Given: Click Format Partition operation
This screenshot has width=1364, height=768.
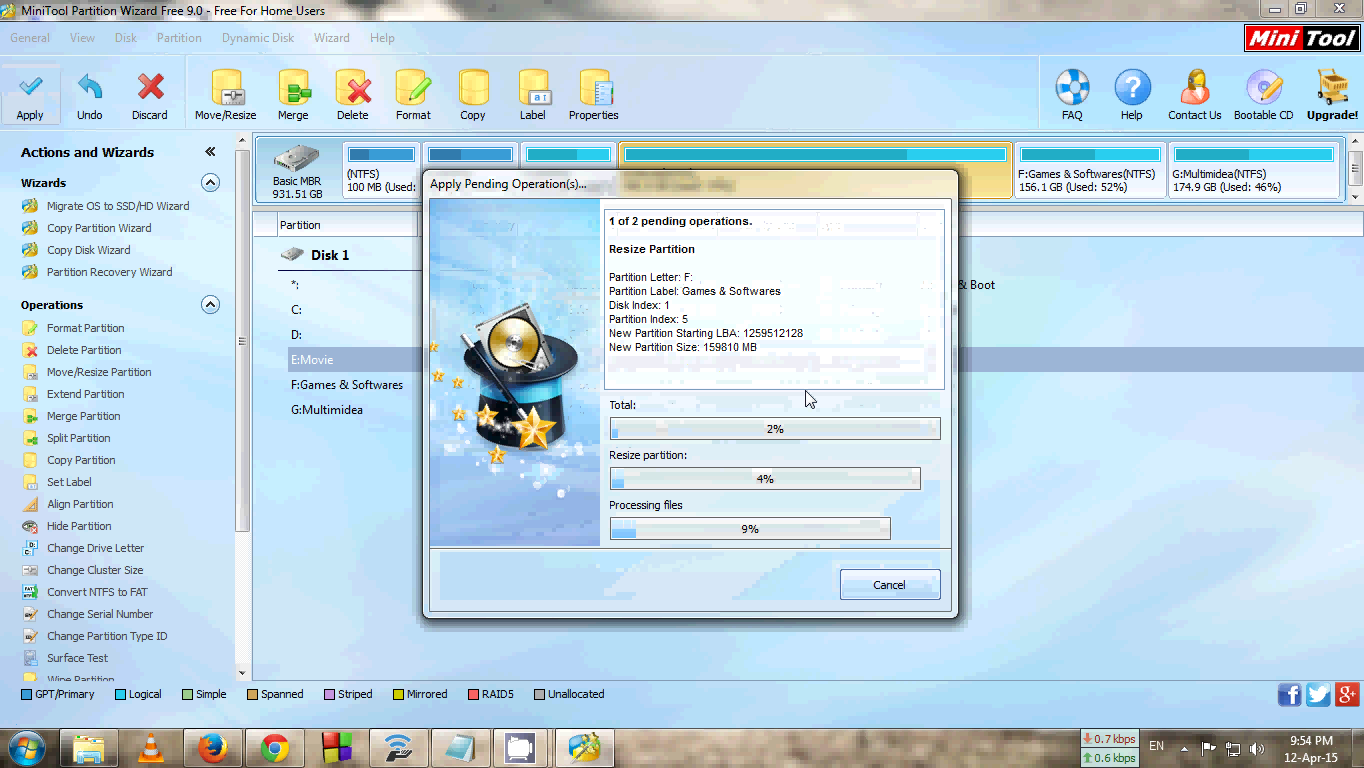Looking at the screenshot, I should pyautogui.click(x=86, y=328).
